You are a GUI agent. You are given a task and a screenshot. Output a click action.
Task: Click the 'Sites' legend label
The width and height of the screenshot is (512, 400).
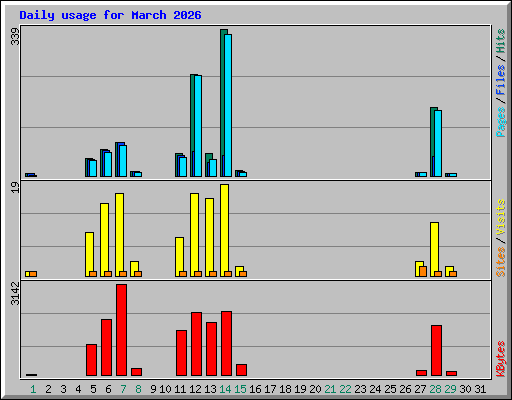tap(501, 262)
